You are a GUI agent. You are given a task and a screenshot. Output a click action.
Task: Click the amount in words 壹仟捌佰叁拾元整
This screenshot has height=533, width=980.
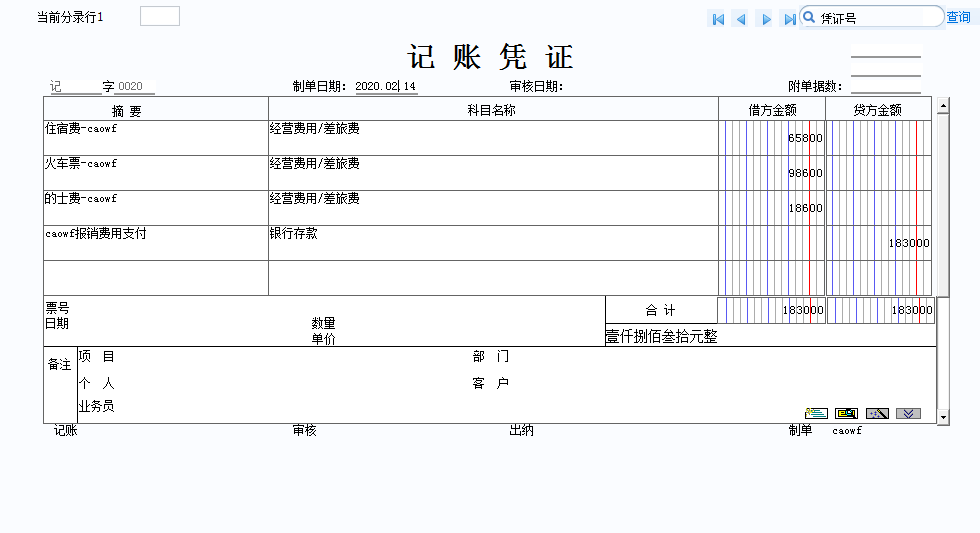click(661, 336)
